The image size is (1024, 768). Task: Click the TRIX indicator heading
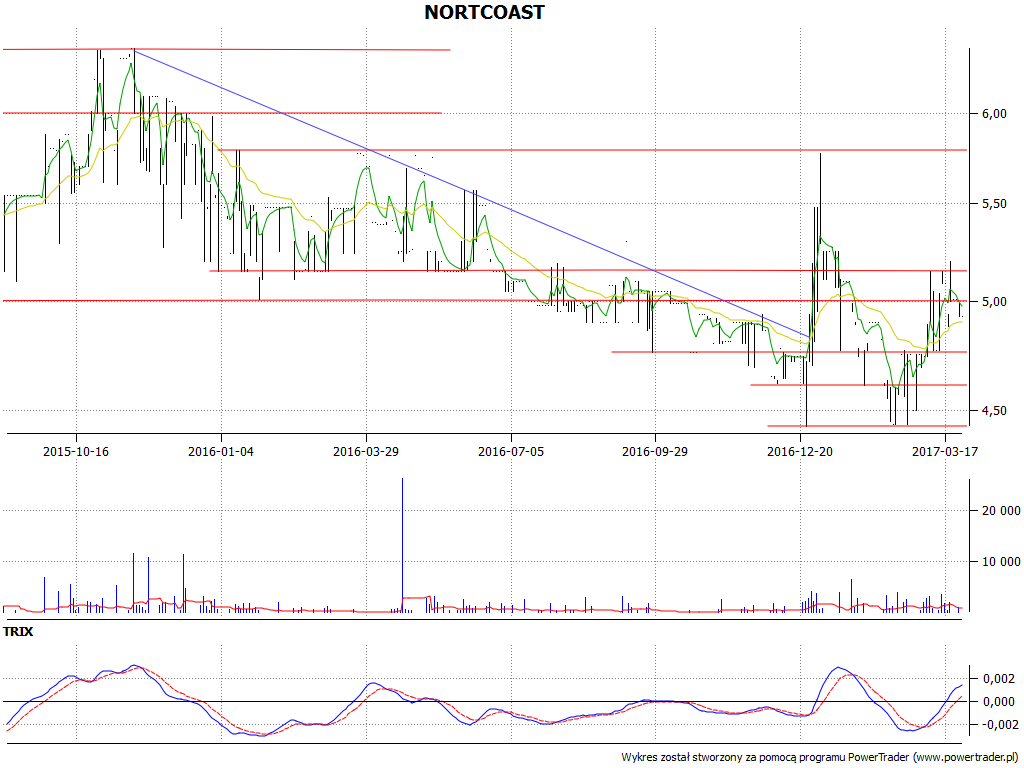[x=18, y=632]
